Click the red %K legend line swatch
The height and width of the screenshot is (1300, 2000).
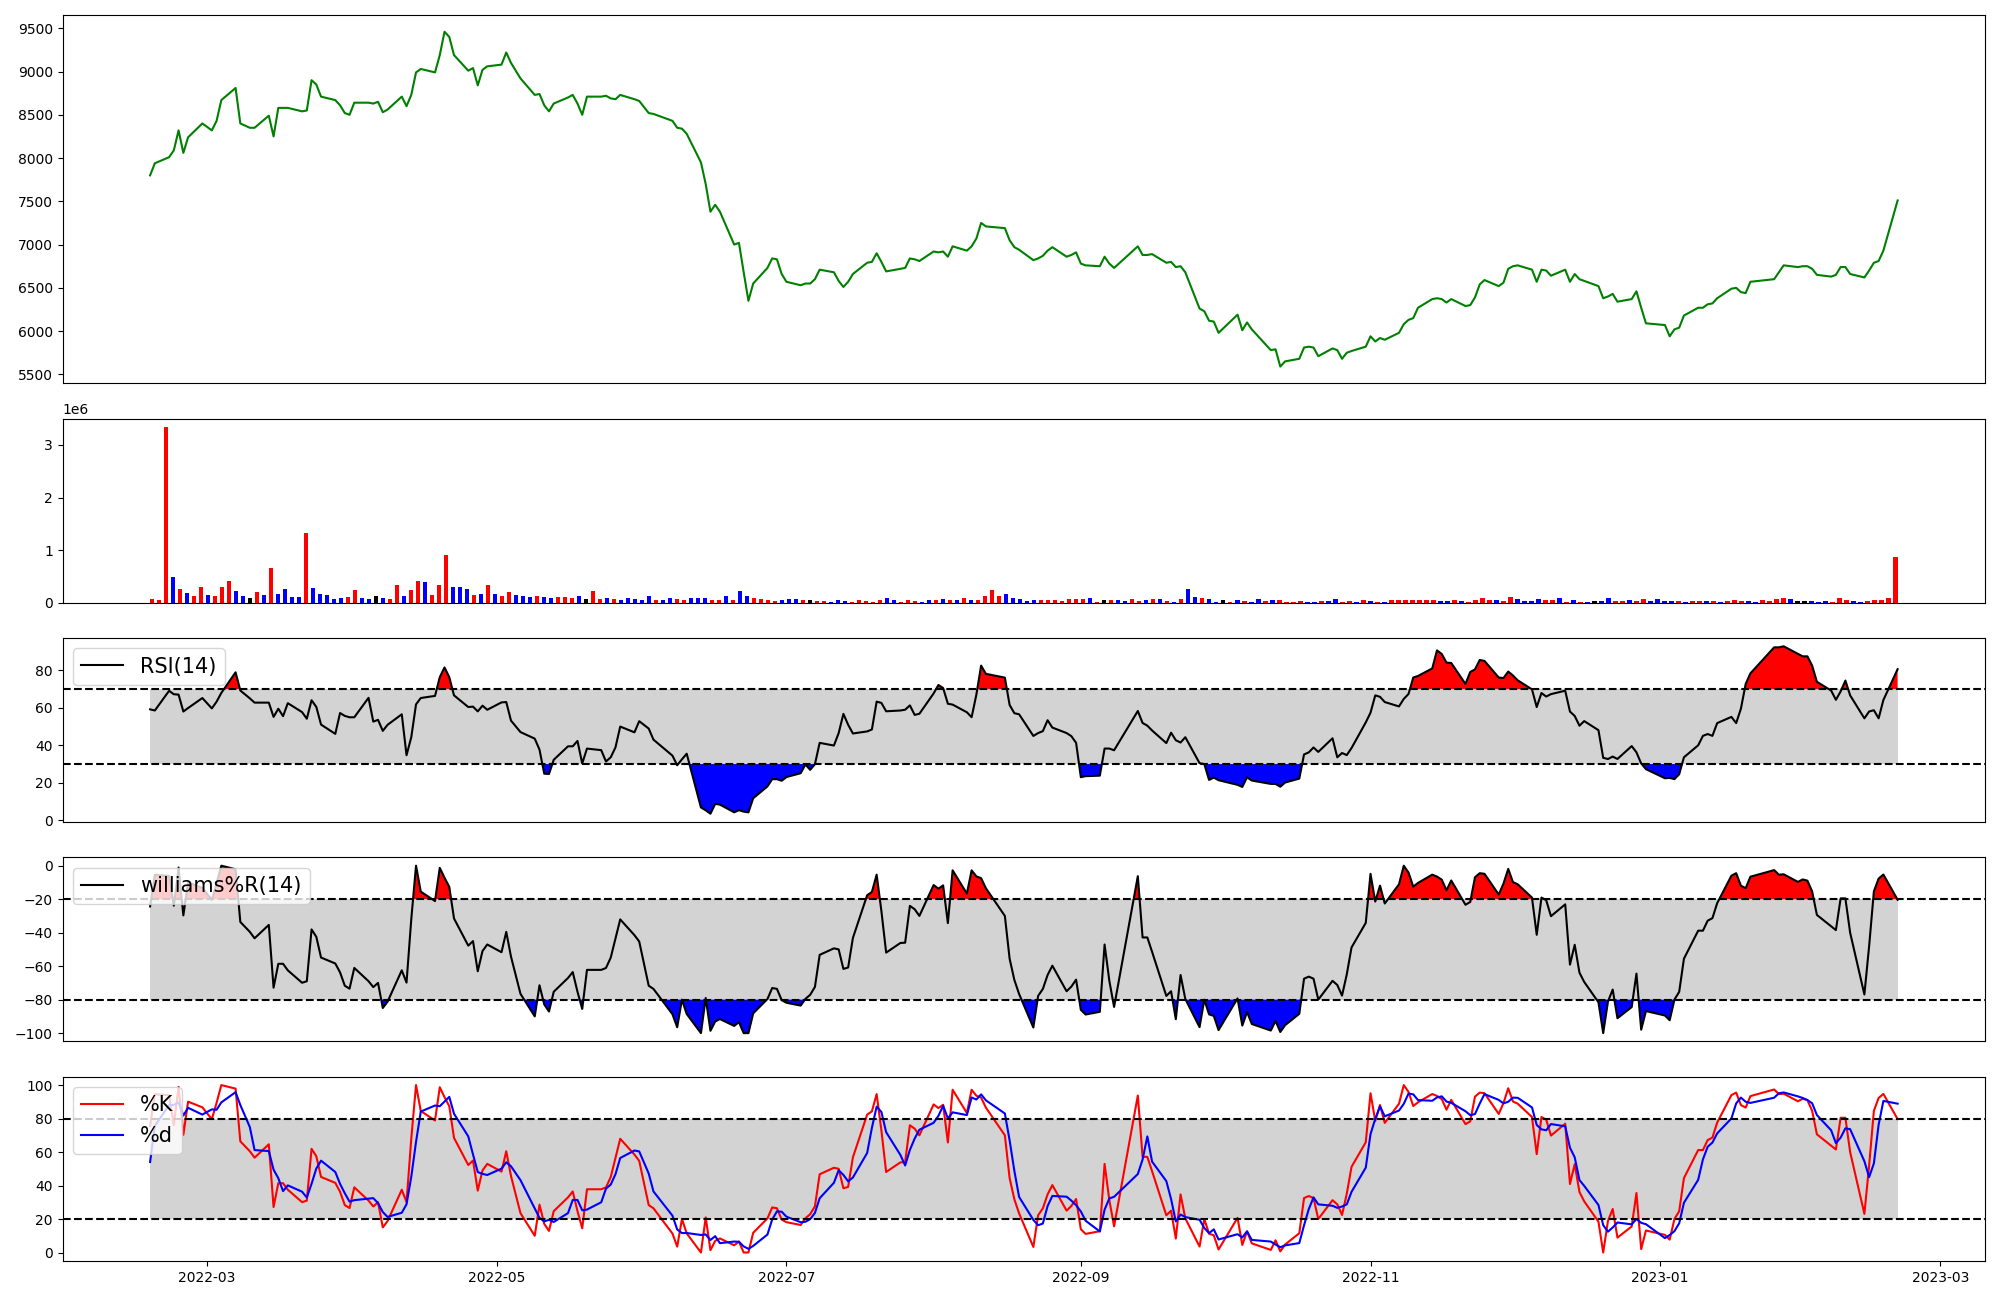click(102, 1104)
